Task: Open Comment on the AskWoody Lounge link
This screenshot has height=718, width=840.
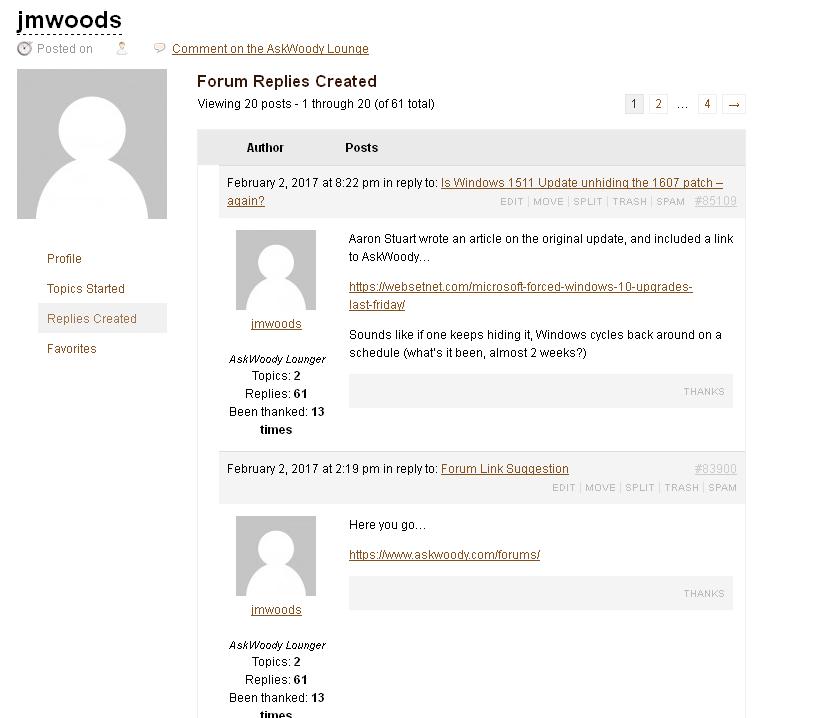Action: [270, 49]
